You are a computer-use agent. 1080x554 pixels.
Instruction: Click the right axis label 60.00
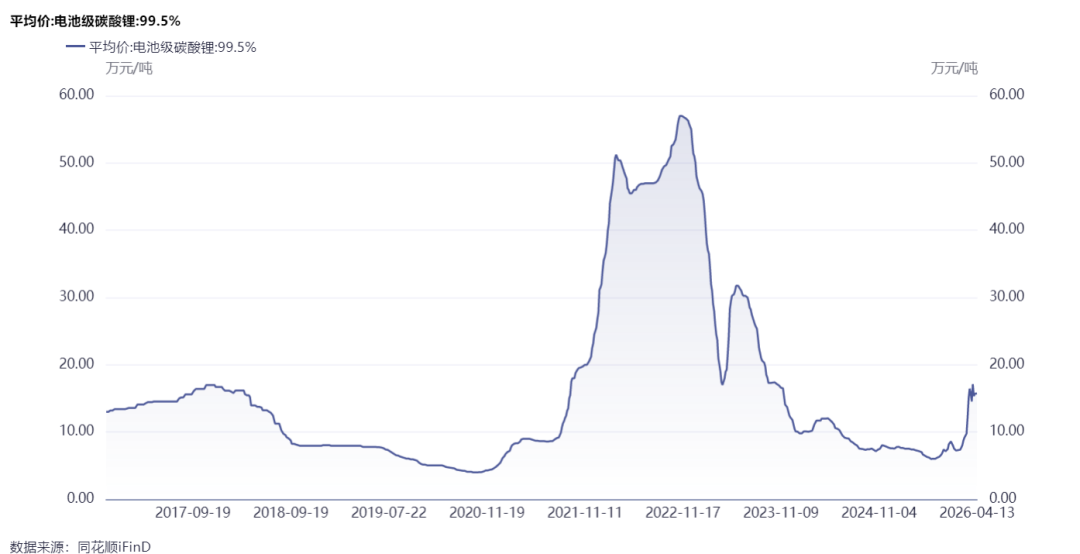1007,94
